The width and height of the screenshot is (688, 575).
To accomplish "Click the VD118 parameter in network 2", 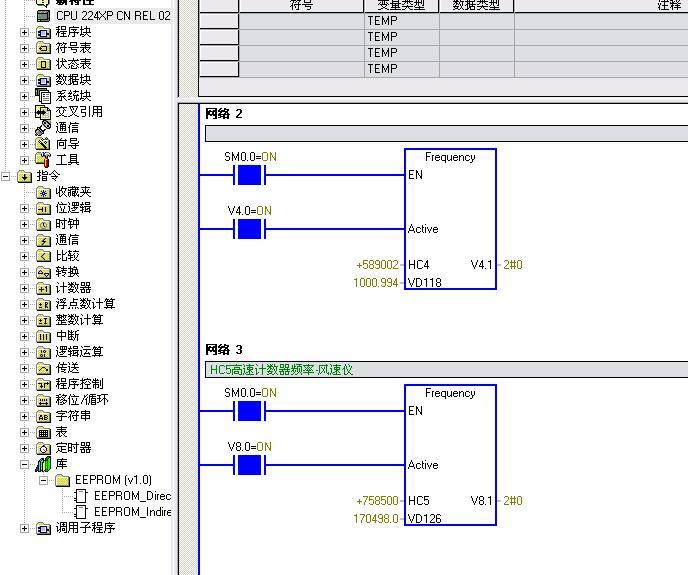I will [x=424, y=283].
